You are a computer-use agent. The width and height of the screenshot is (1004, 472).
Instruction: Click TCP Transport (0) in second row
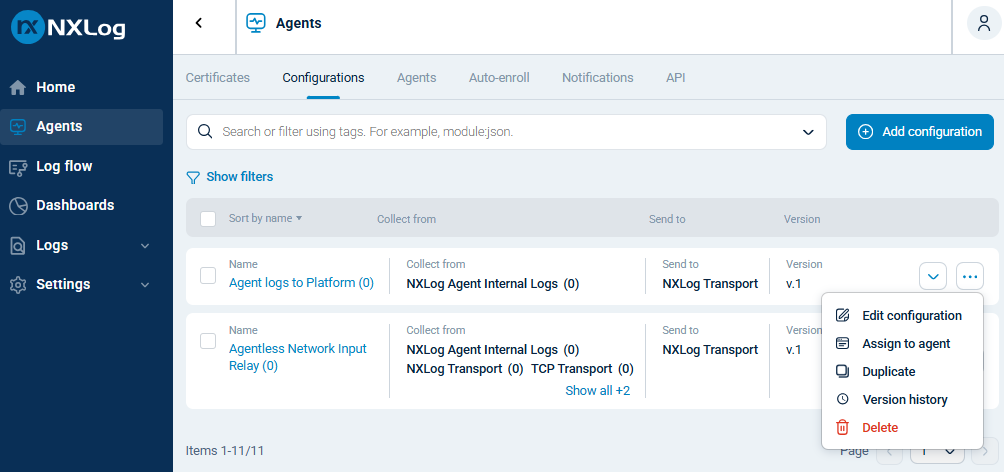pos(582,369)
